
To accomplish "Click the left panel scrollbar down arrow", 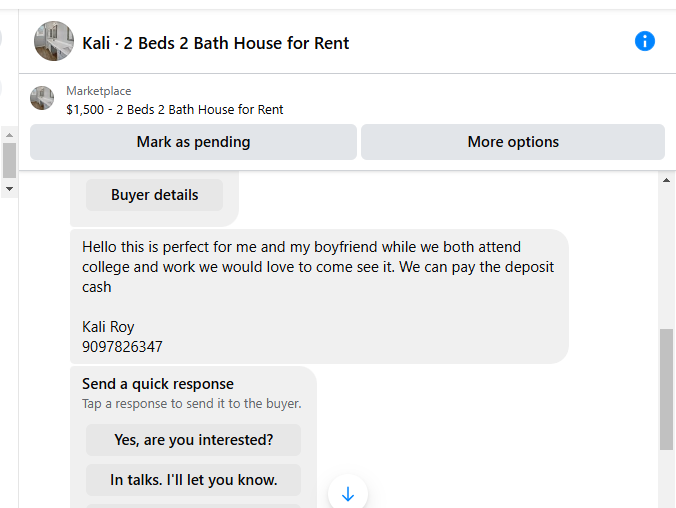I will [x=9, y=189].
